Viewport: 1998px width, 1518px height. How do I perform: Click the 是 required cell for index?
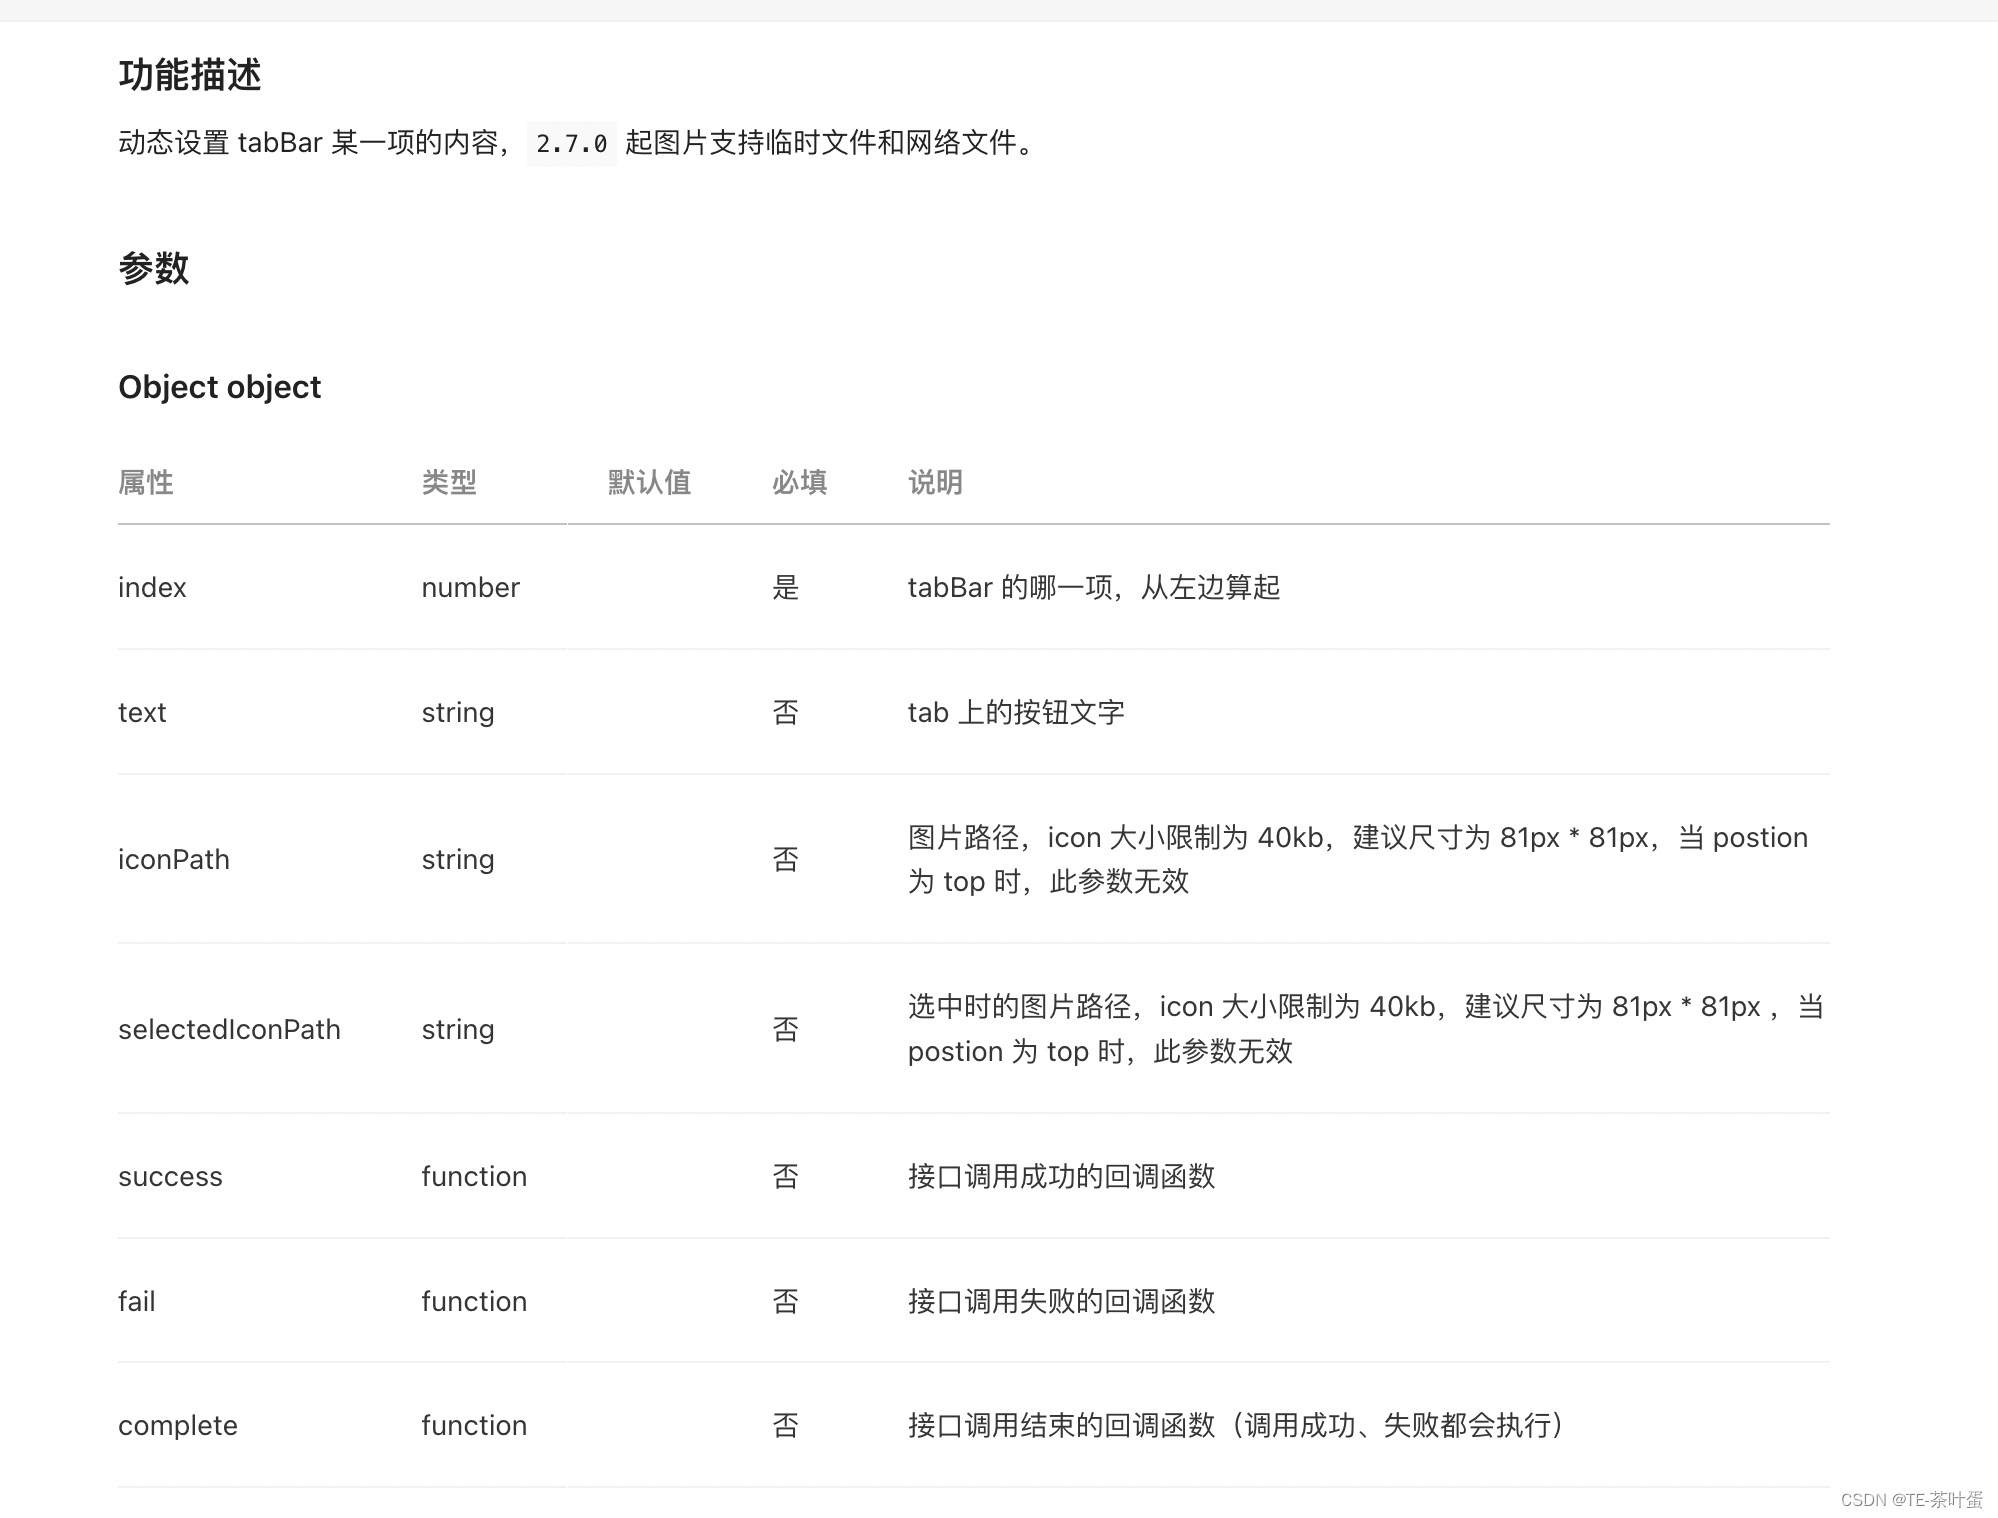786,587
